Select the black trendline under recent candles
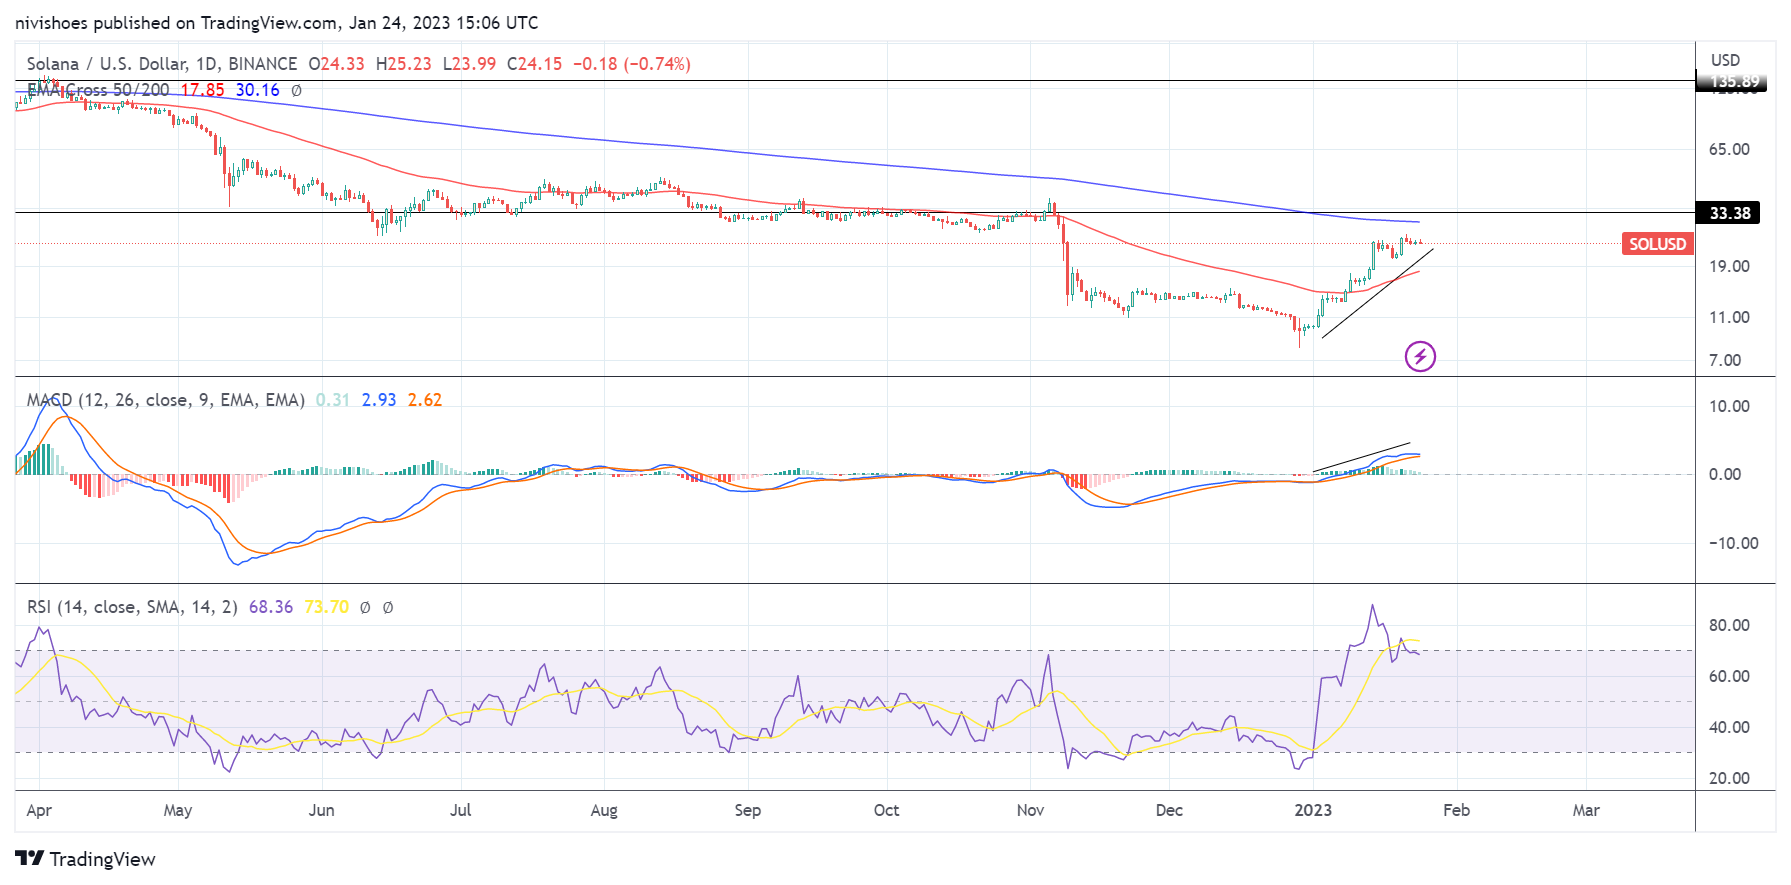The image size is (1791, 885). pyautogui.click(x=1377, y=293)
